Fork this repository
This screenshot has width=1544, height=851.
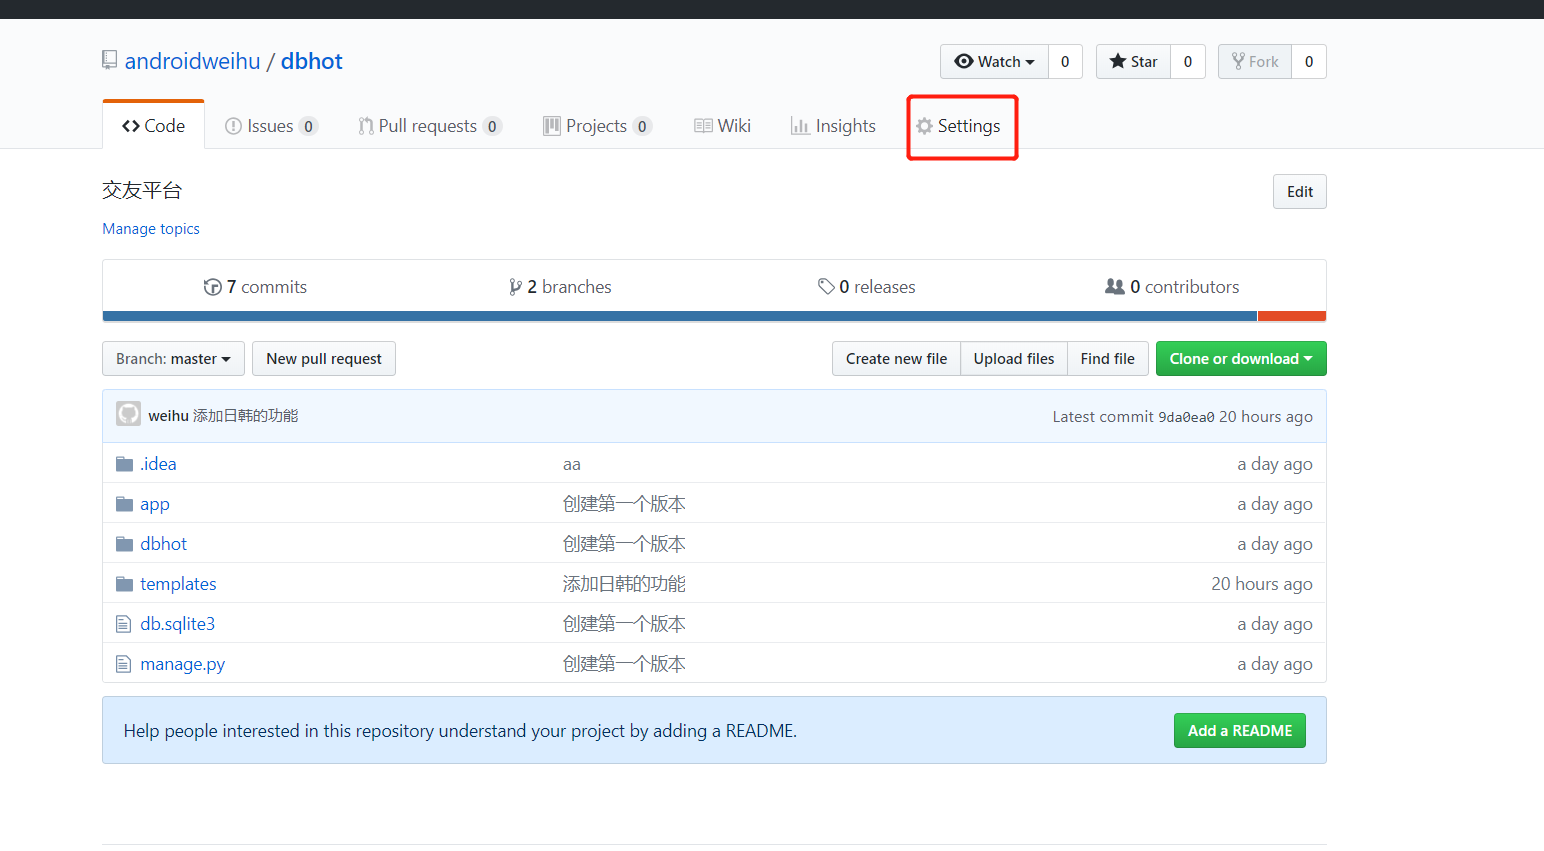[x=1255, y=62]
